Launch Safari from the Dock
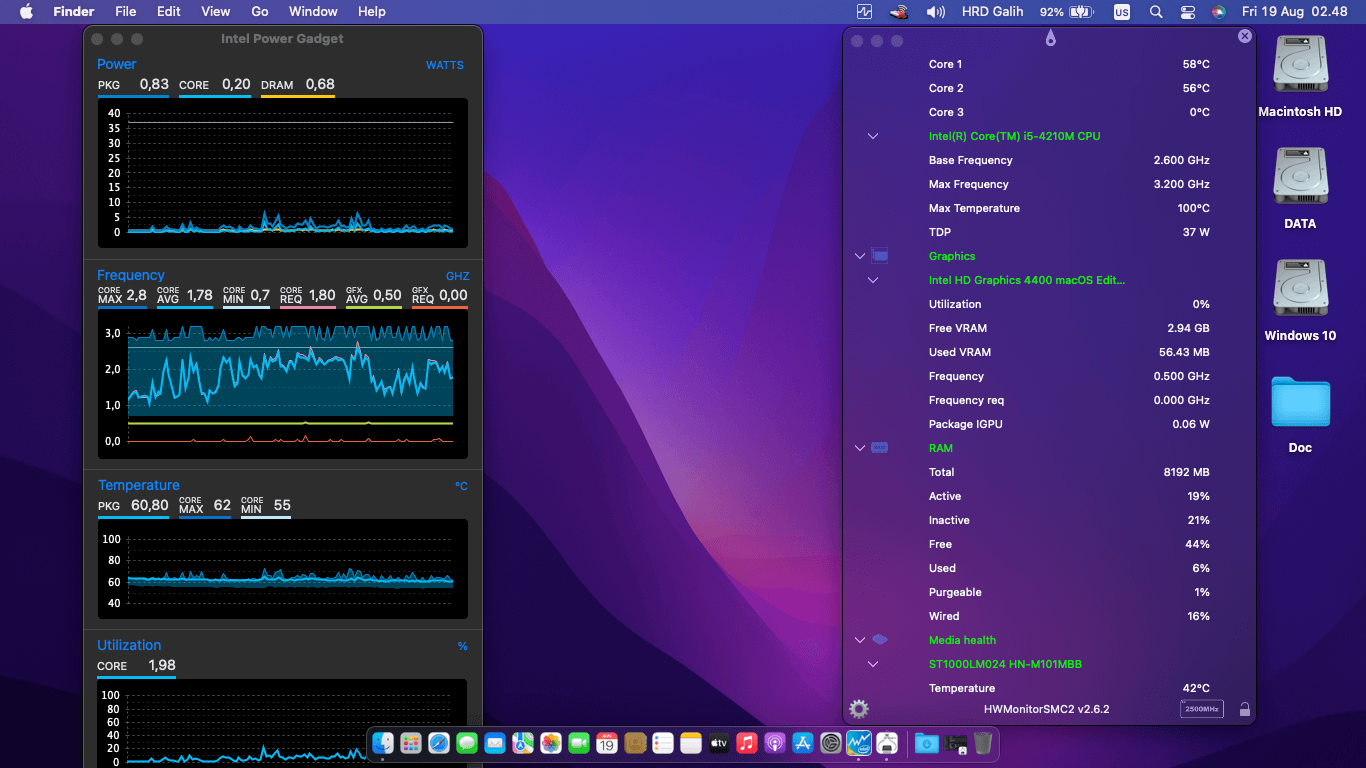 tap(439, 743)
